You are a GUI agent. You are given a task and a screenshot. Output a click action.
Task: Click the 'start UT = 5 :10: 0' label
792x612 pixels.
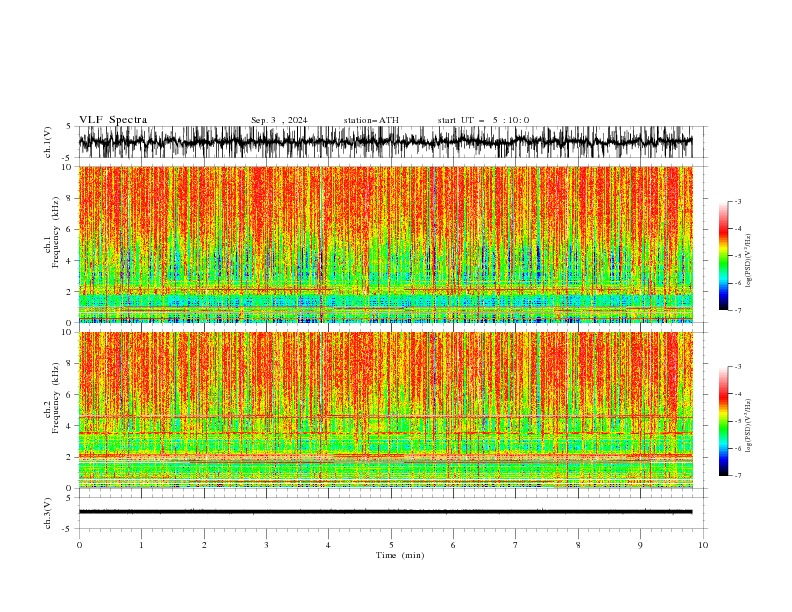coord(483,120)
